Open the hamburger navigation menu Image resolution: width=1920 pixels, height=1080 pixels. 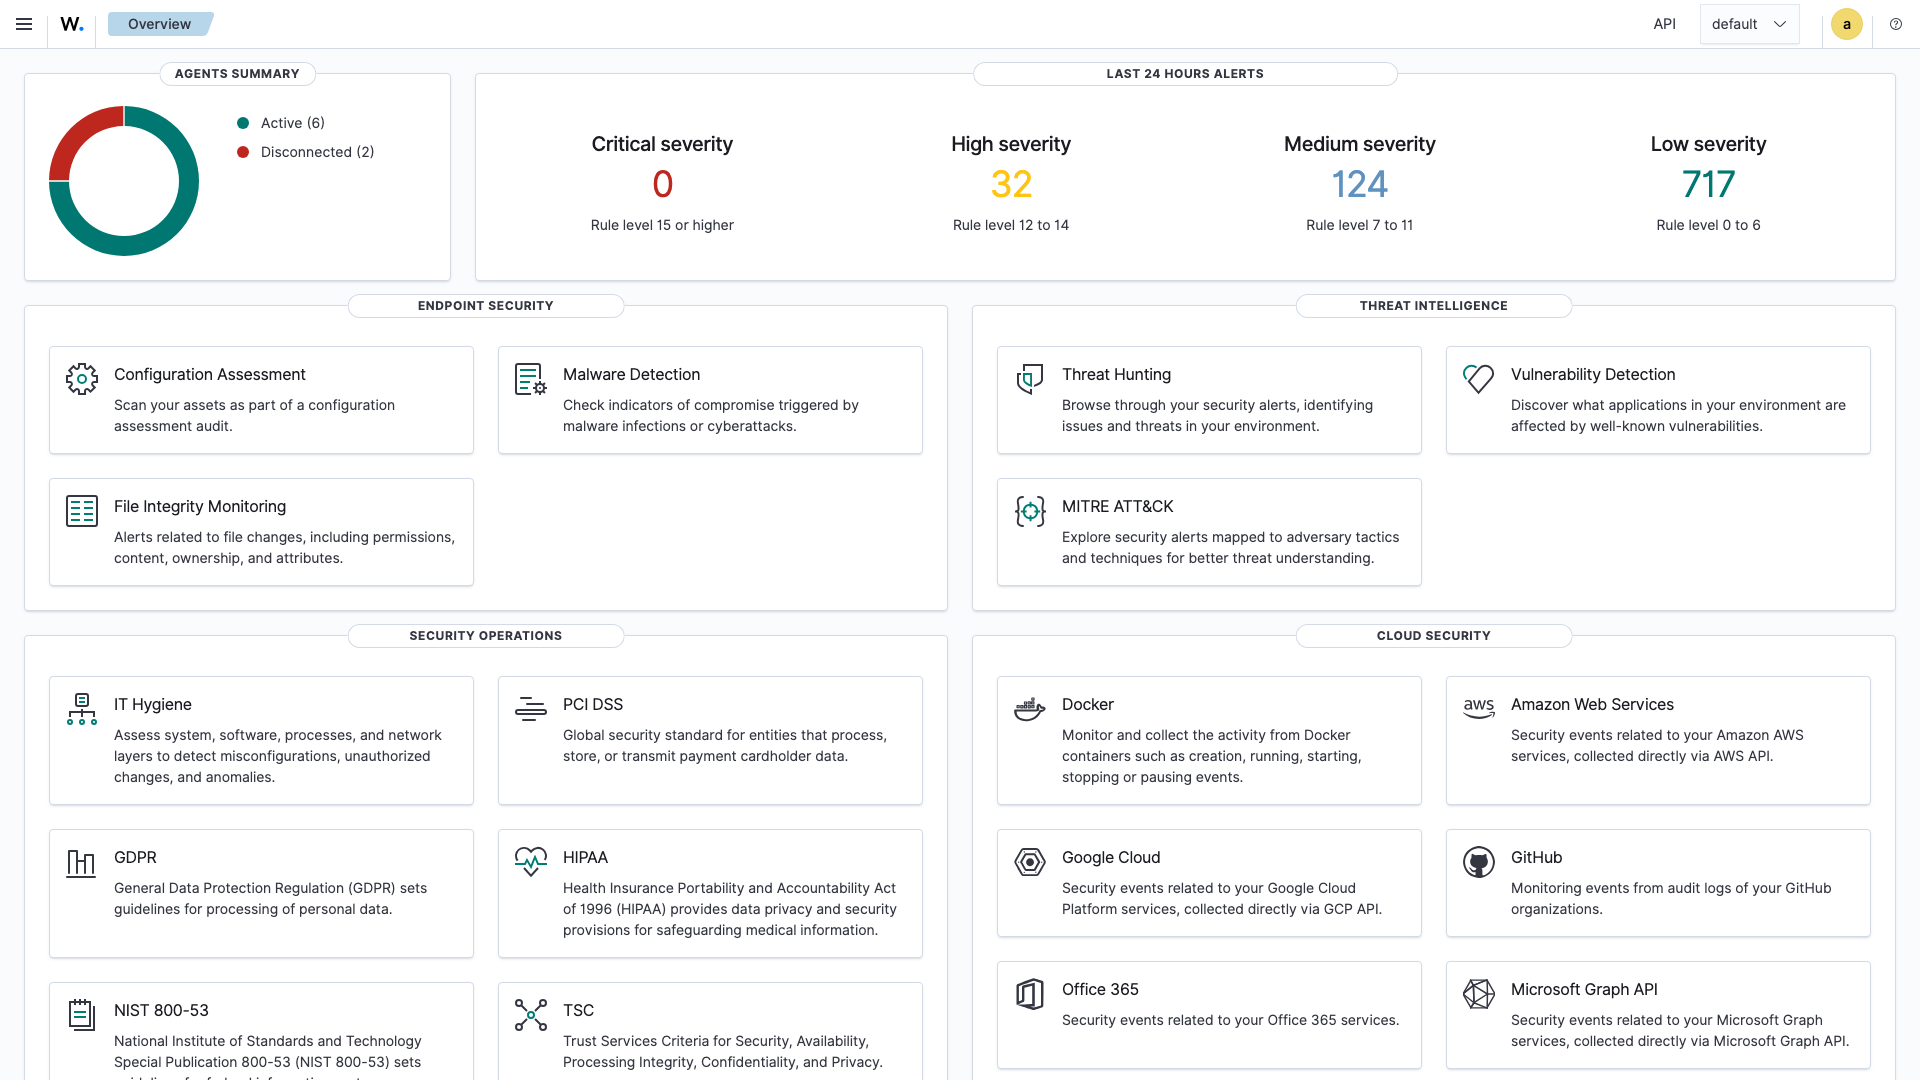[x=24, y=24]
